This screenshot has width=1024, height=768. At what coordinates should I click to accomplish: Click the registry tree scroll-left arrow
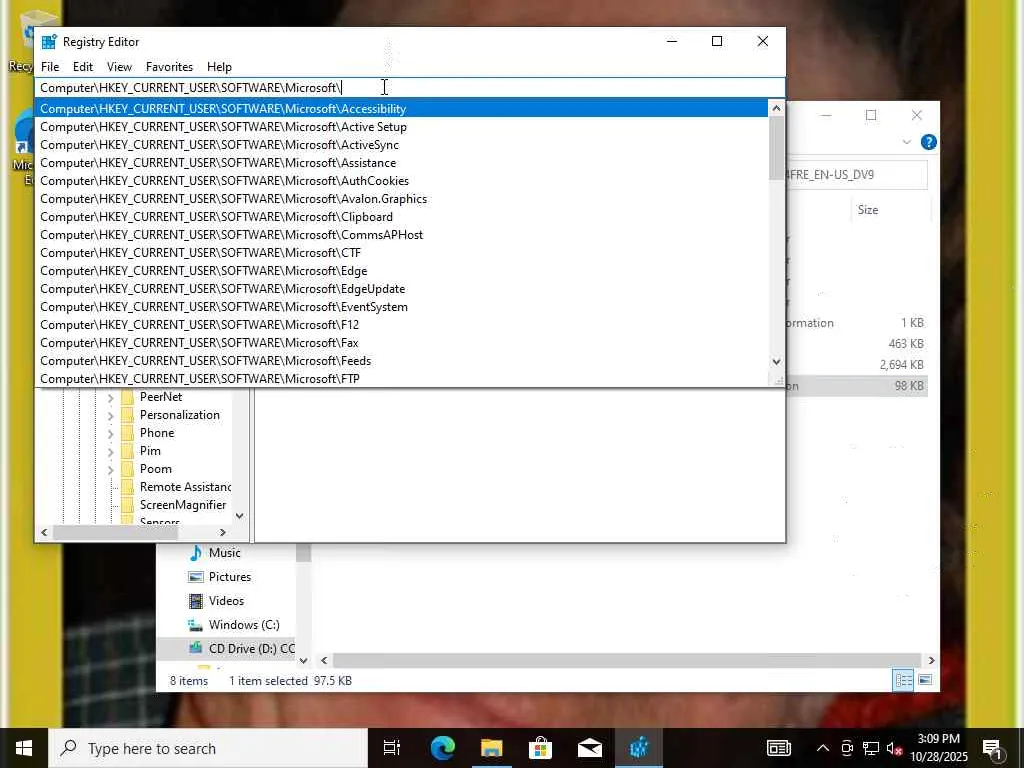[x=44, y=533]
